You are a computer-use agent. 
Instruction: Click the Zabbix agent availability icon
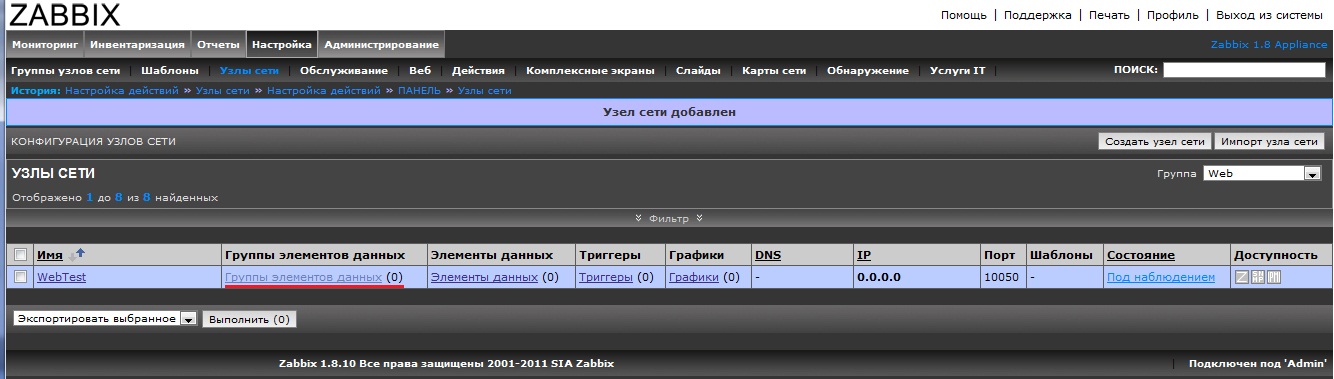[x=1242, y=277]
